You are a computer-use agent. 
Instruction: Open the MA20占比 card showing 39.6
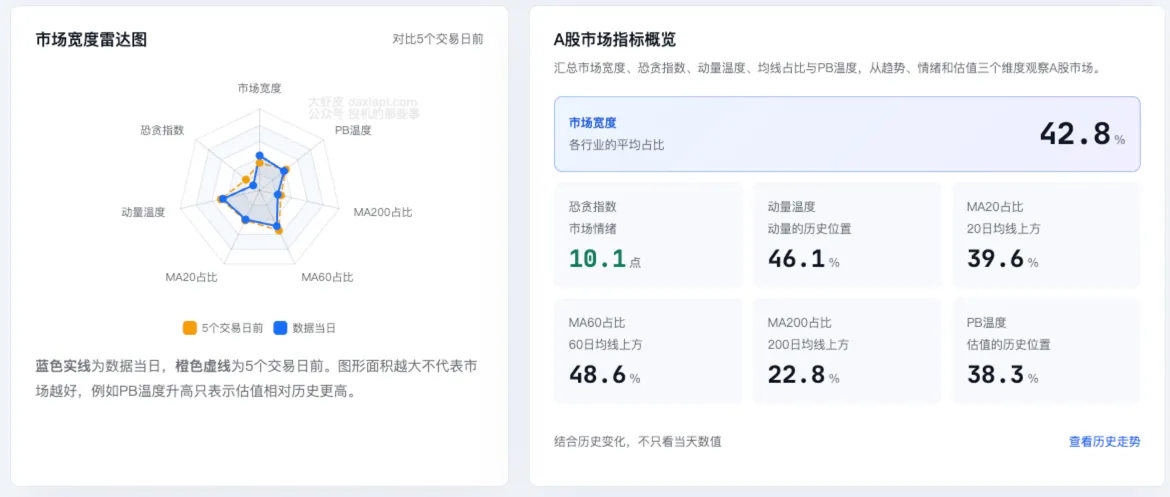click(x=1046, y=234)
